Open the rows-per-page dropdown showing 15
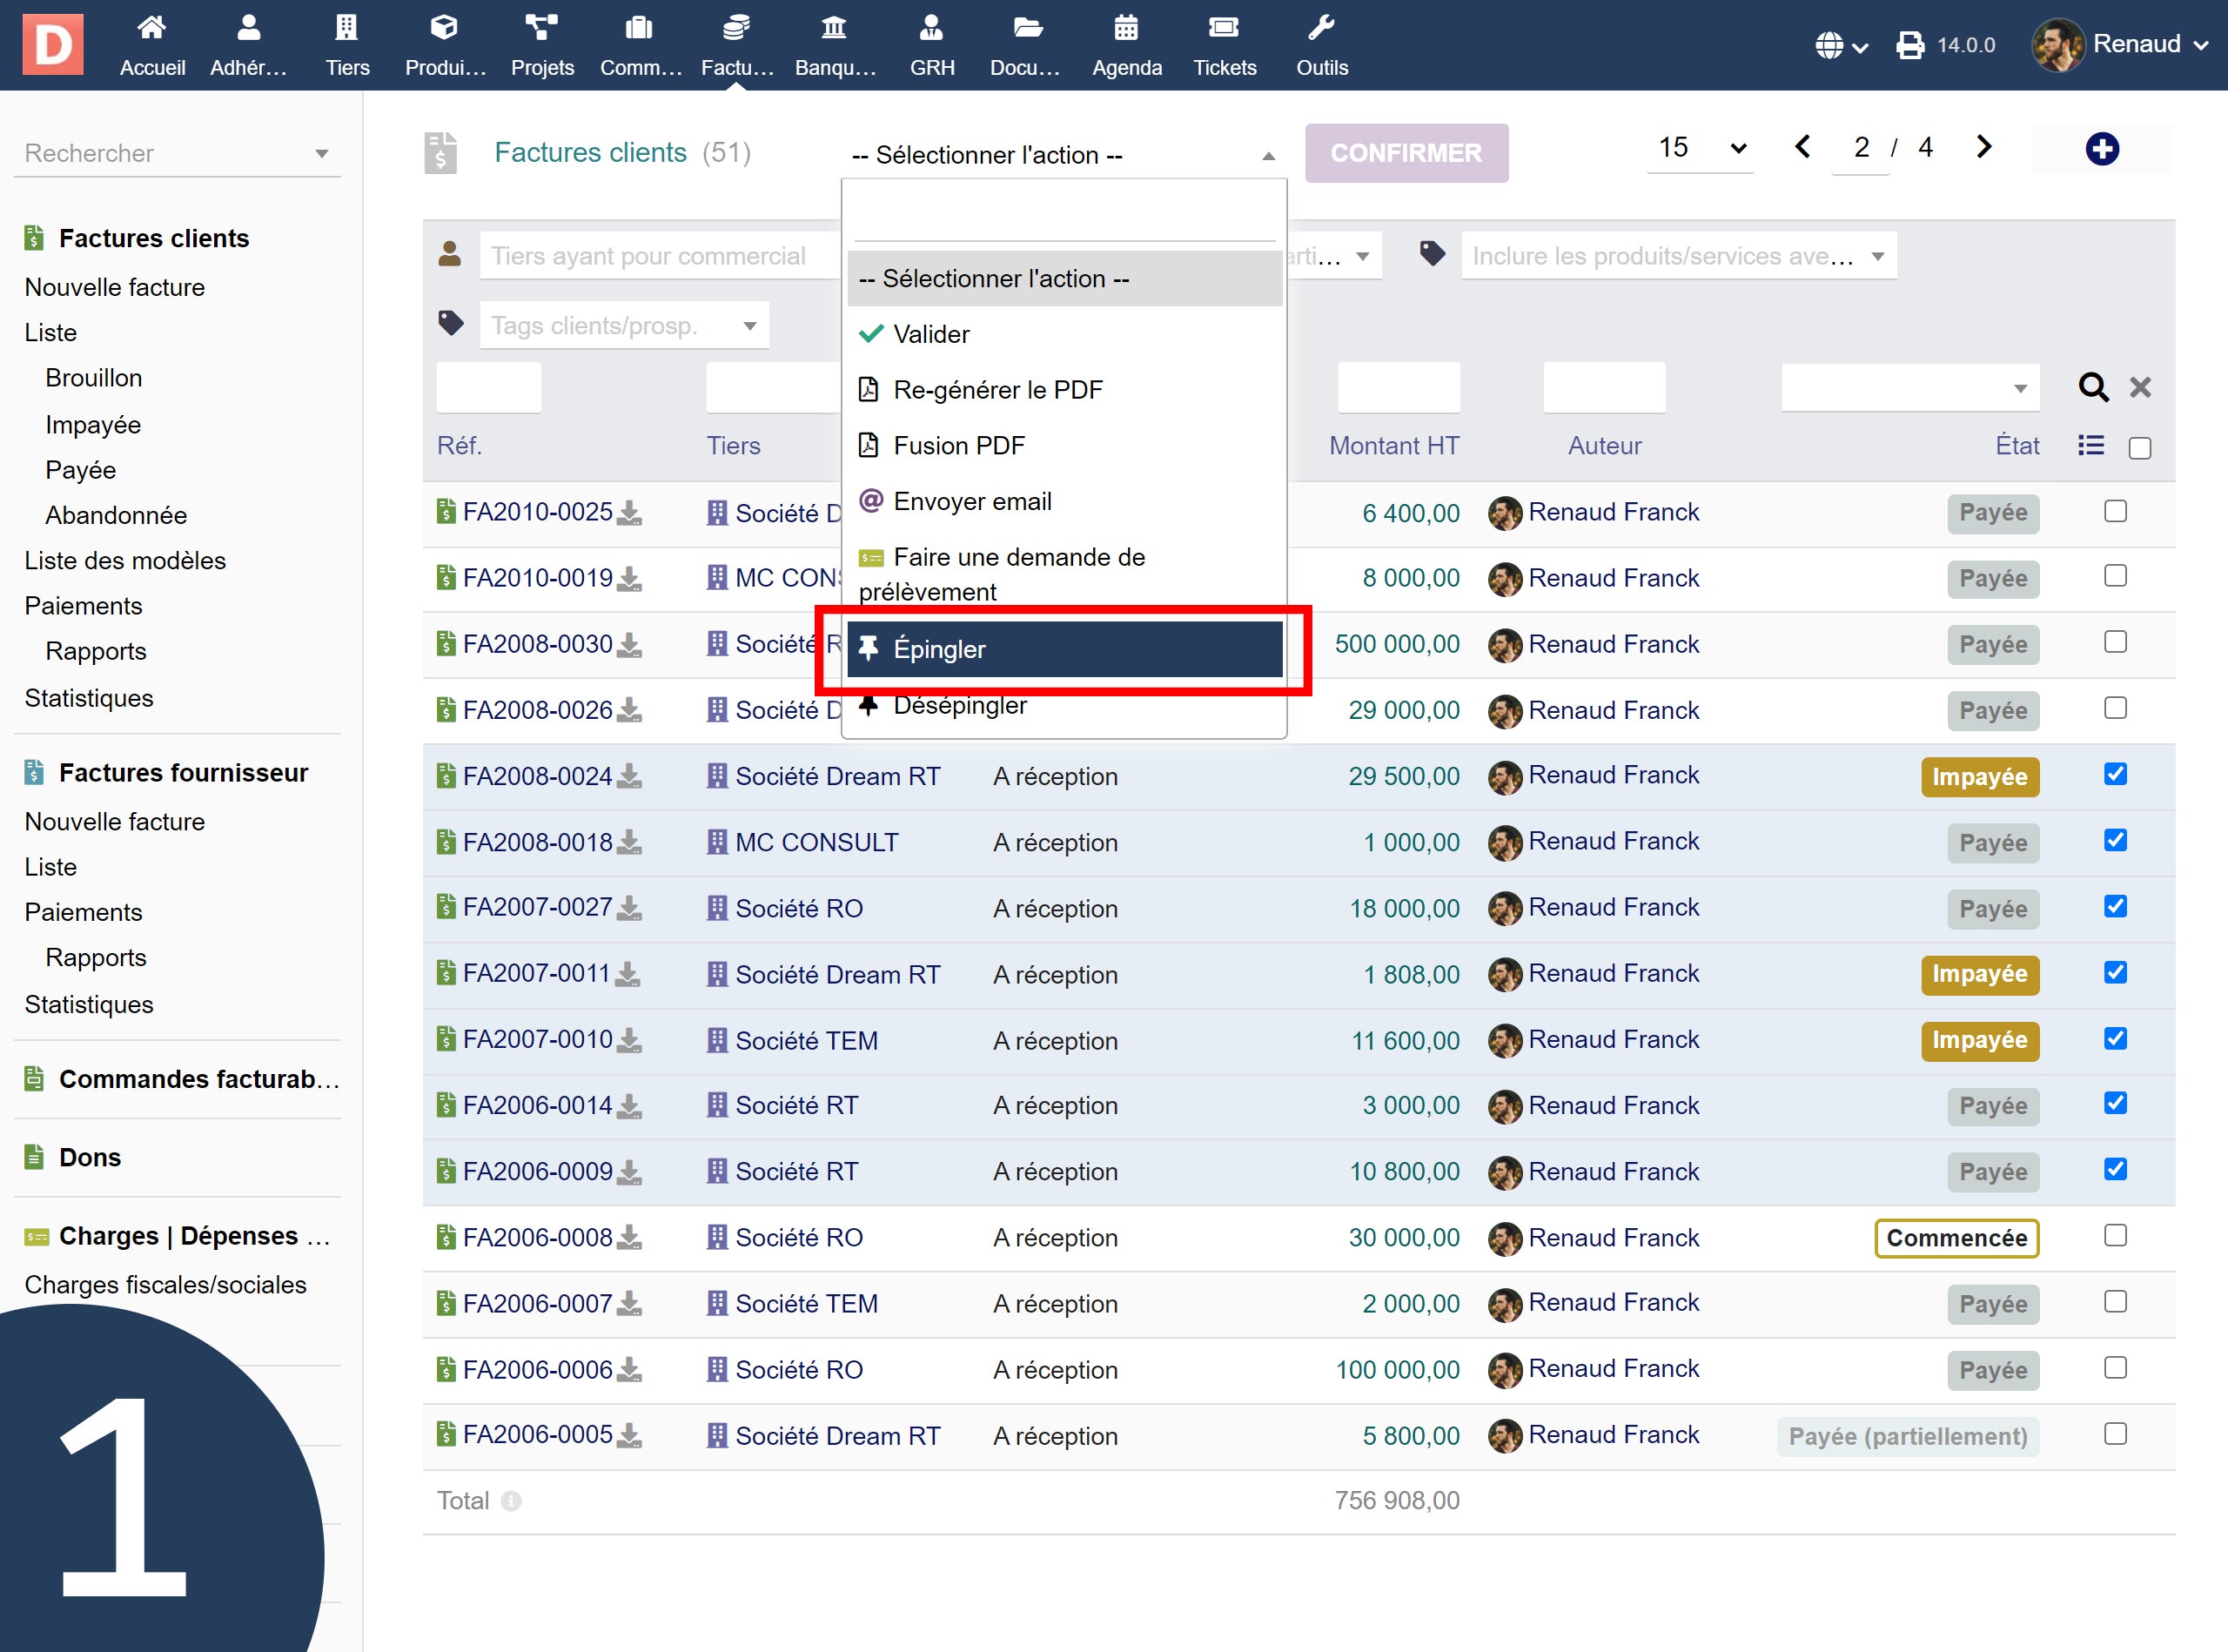Image resolution: width=2228 pixels, height=1652 pixels. [x=1700, y=149]
